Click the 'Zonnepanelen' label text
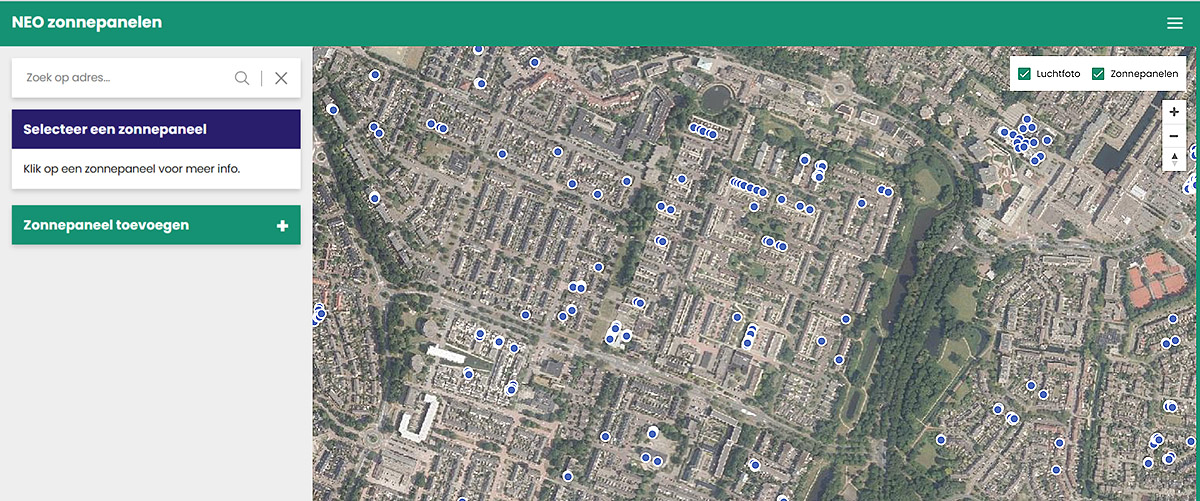Image resolution: width=1200 pixels, height=501 pixels. coord(1144,74)
